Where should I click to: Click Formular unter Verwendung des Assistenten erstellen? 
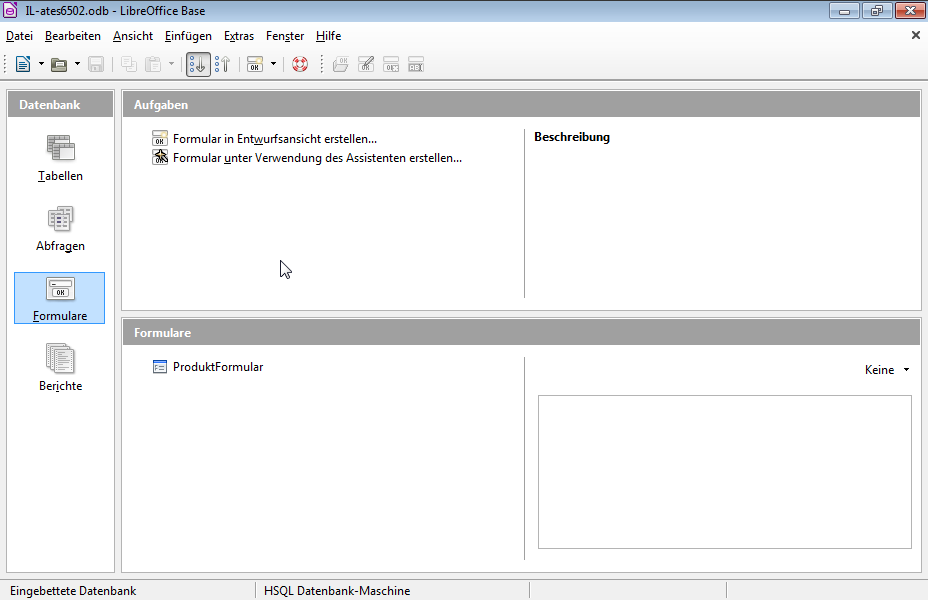317,158
